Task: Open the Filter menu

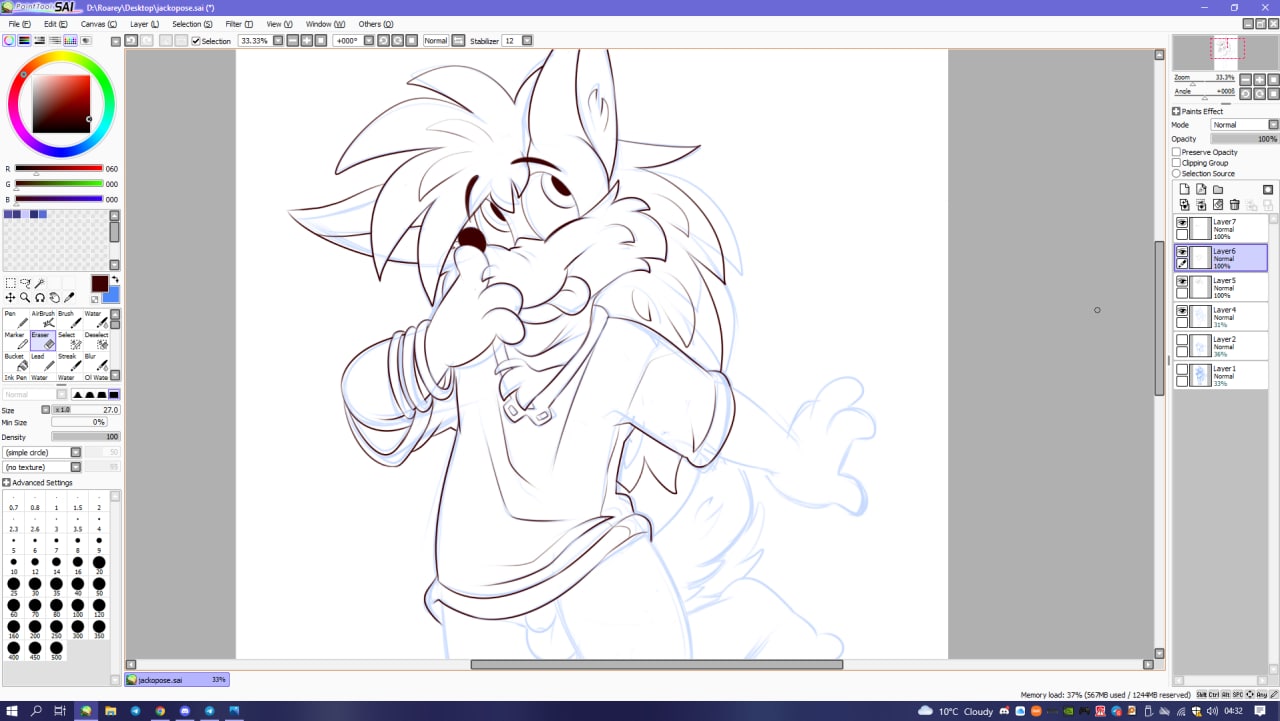Action: [x=239, y=24]
